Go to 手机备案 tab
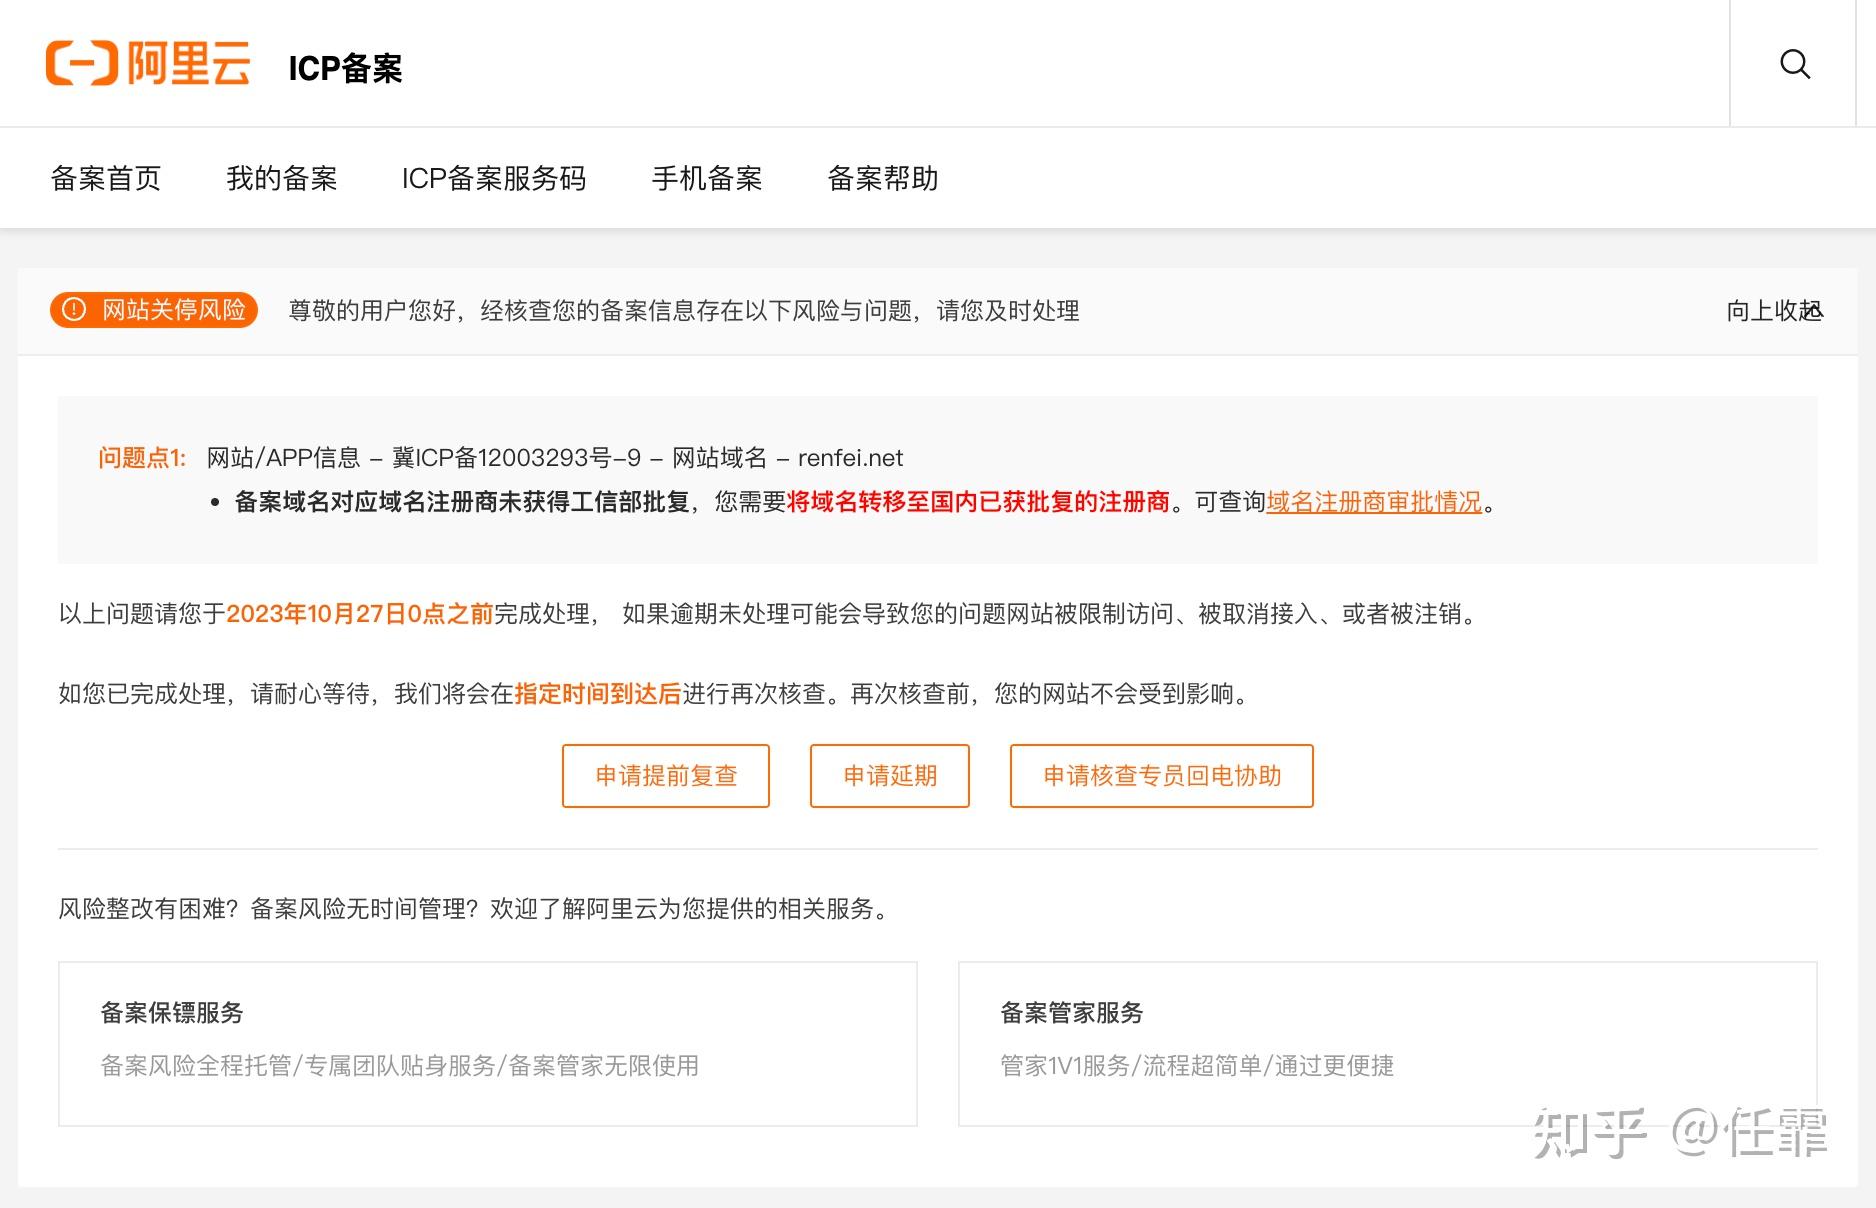1876x1208 pixels. coord(707,178)
